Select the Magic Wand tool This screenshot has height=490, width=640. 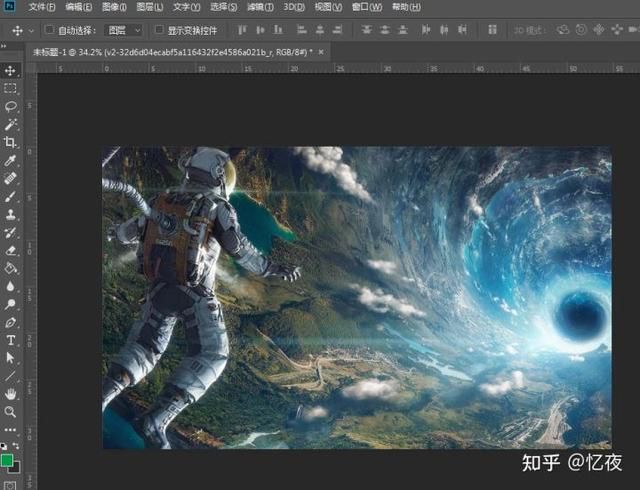pos(10,124)
